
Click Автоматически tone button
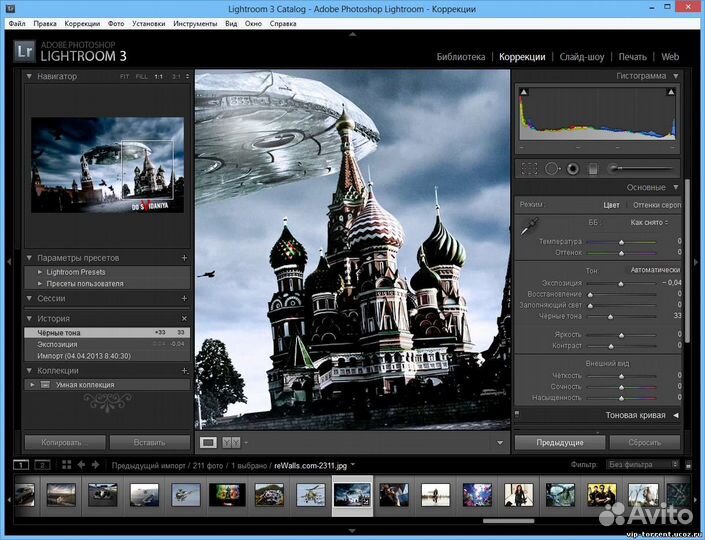click(655, 270)
